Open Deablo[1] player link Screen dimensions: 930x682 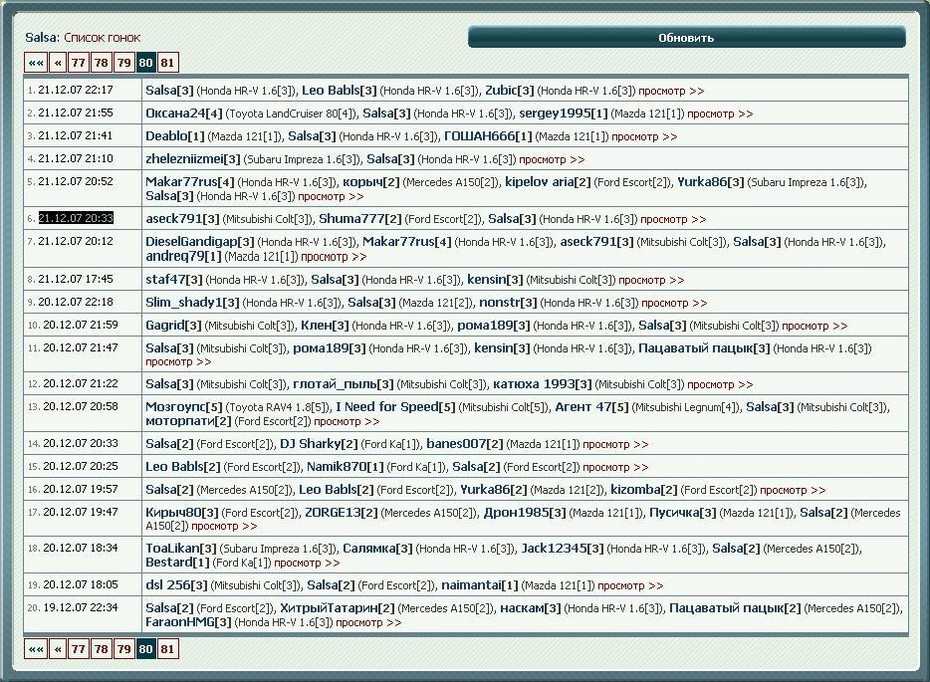[175, 136]
